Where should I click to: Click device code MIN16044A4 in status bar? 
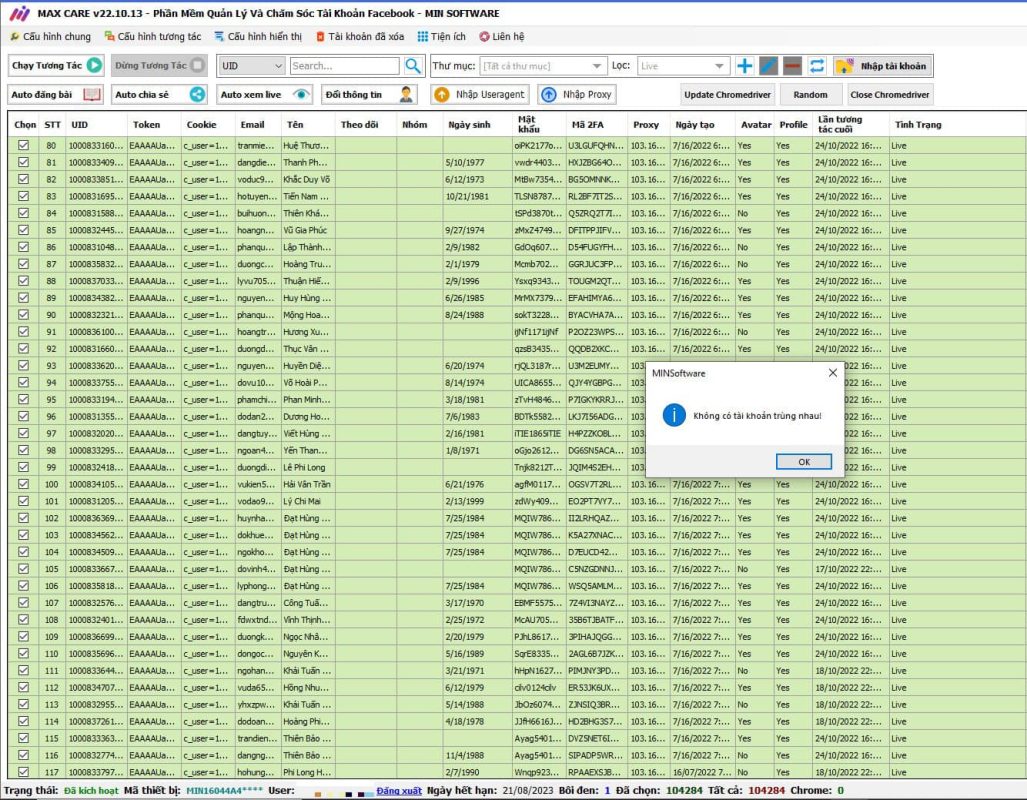coord(226,791)
